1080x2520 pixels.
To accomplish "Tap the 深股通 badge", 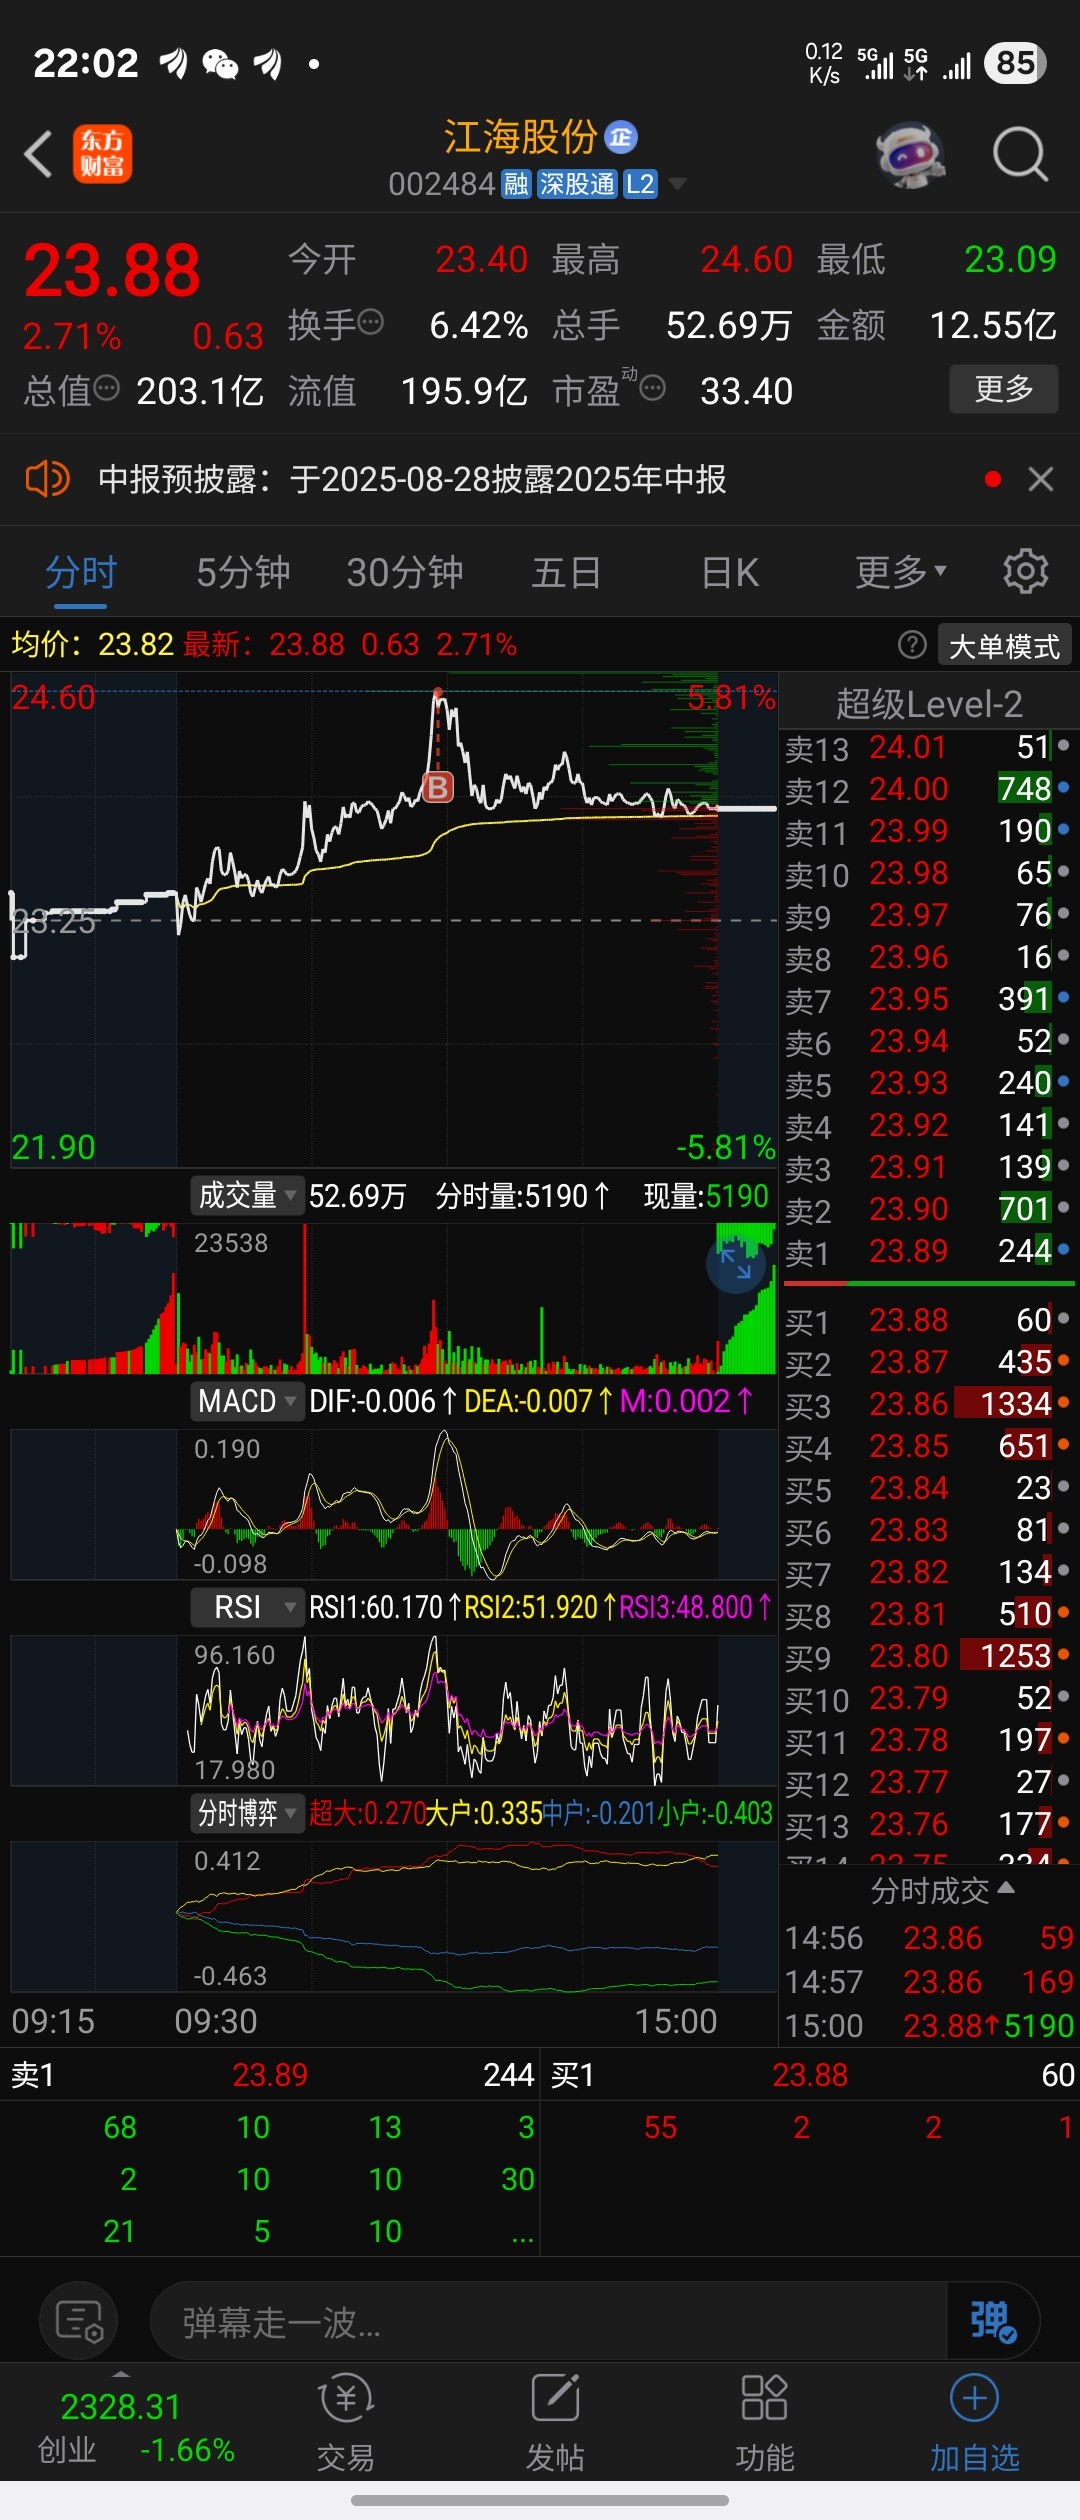I will (577, 184).
